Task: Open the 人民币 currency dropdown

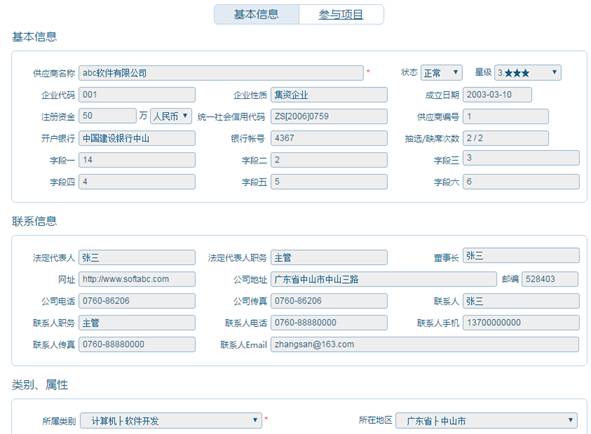Action: click(171, 116)
